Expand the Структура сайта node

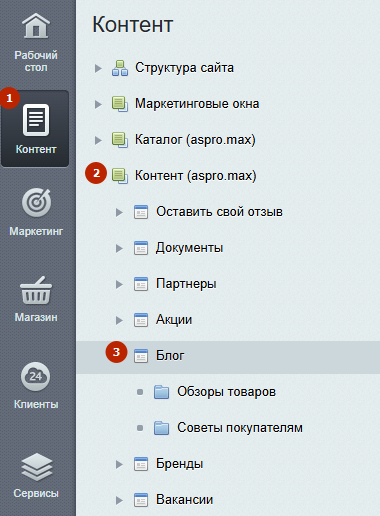point(98,68)
